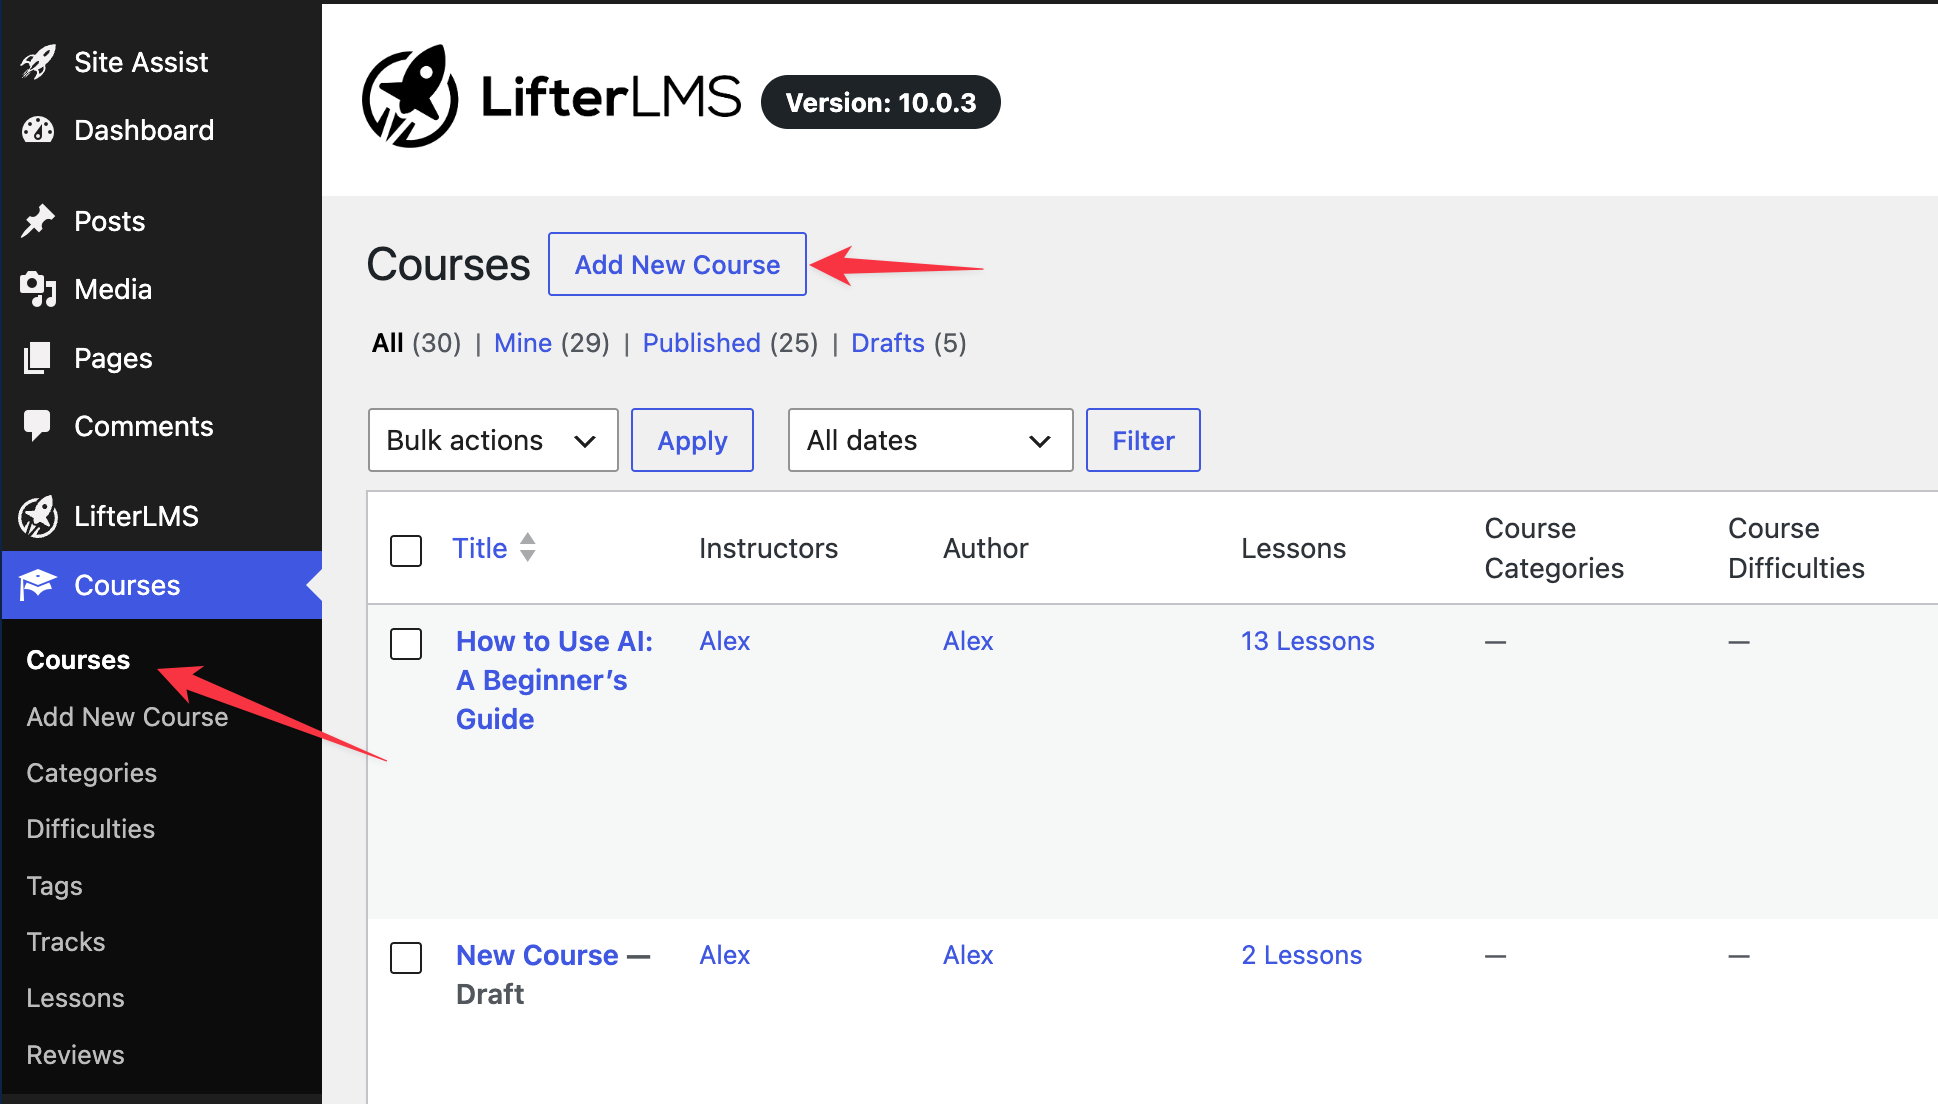Viewport: 1938px width, 1104px height.
Task: Click the Course Categories column header
Action: (1554, 548)
